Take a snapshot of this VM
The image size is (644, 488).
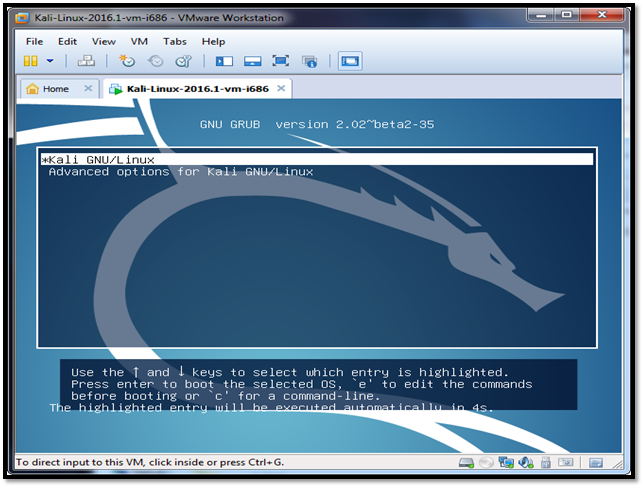[128, 61]
